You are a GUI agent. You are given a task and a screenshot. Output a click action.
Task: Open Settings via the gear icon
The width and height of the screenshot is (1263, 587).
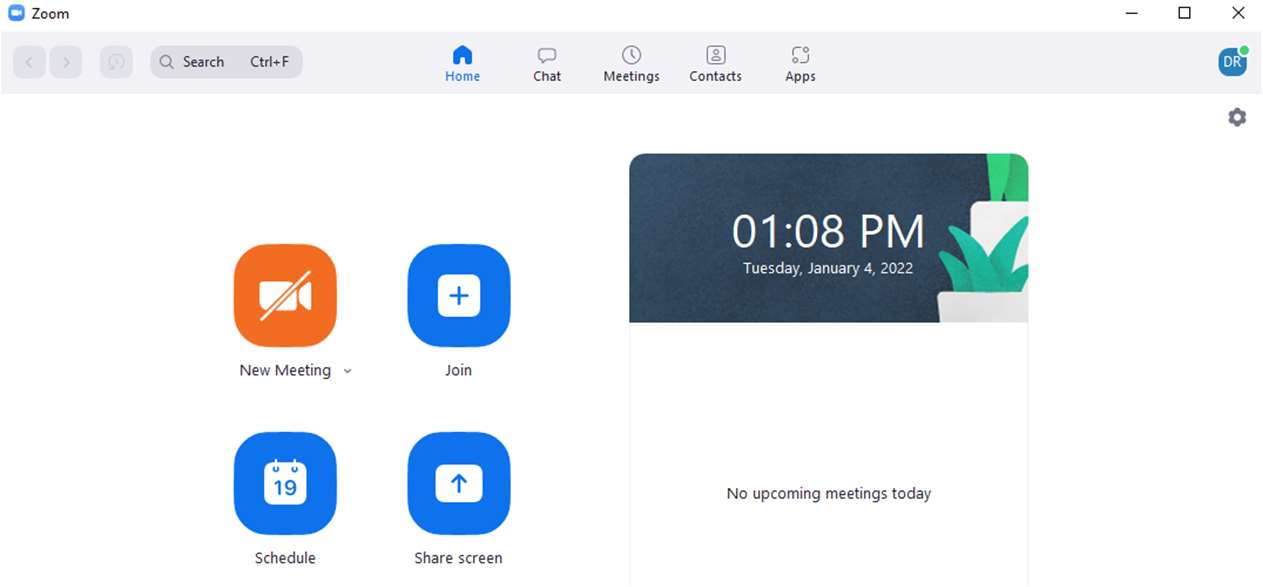(1237, 117)
